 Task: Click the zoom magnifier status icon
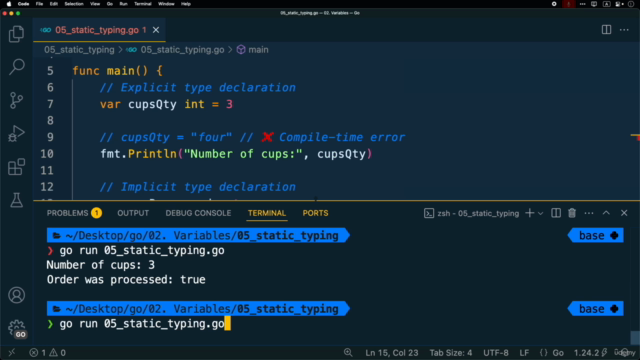click(x=348, y=352)
